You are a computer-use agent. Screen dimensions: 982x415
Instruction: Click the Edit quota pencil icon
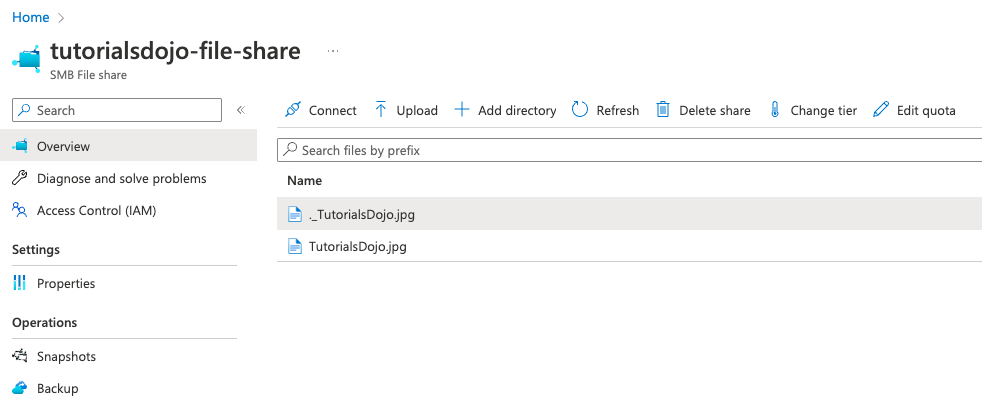point(881,110)
